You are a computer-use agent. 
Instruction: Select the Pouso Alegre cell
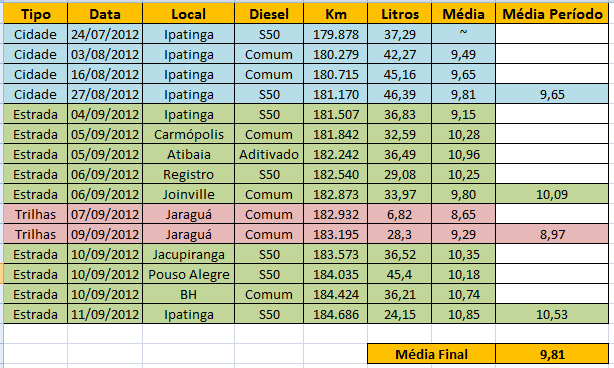point(188,274)
